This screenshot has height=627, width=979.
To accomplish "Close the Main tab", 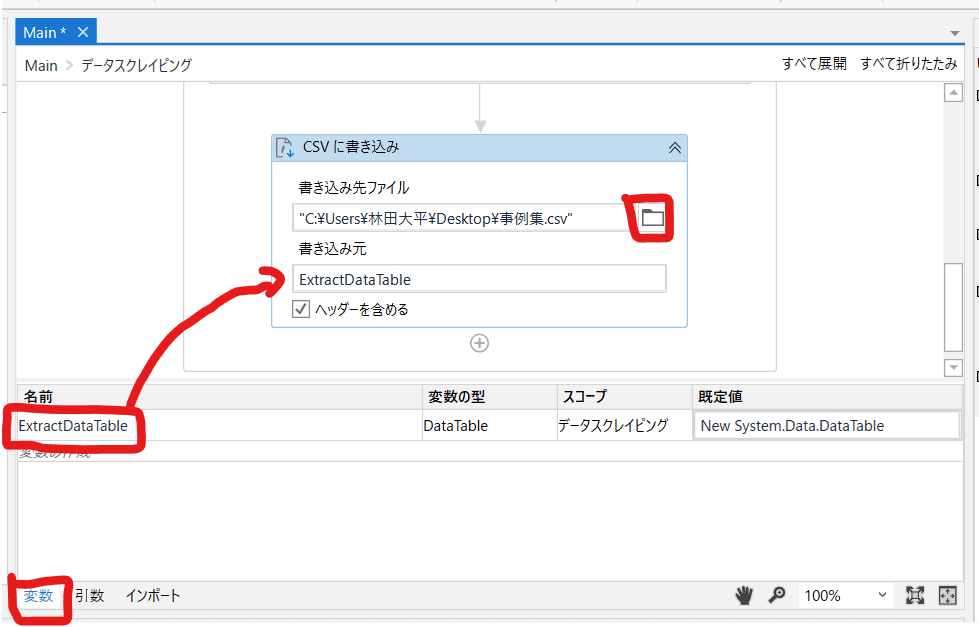I will [x=83, y=33].
